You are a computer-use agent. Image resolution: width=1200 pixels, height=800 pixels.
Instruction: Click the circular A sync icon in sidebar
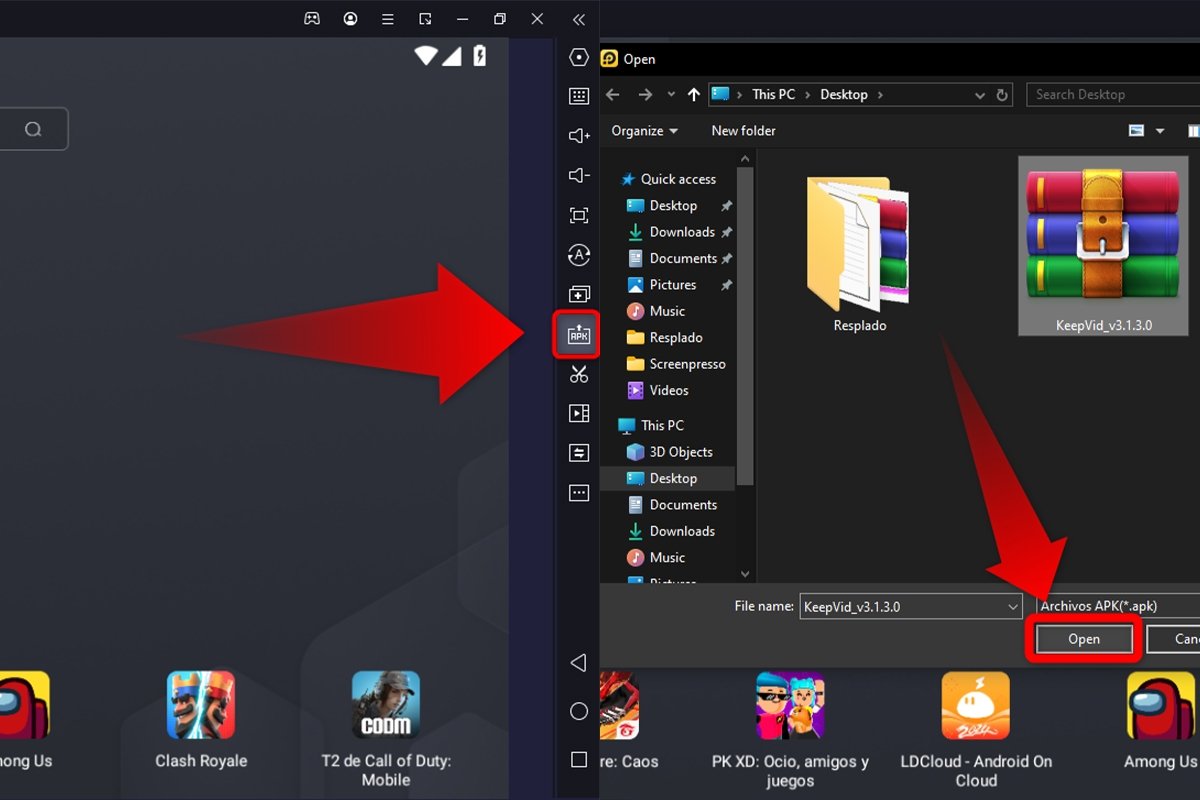(579, 255)
